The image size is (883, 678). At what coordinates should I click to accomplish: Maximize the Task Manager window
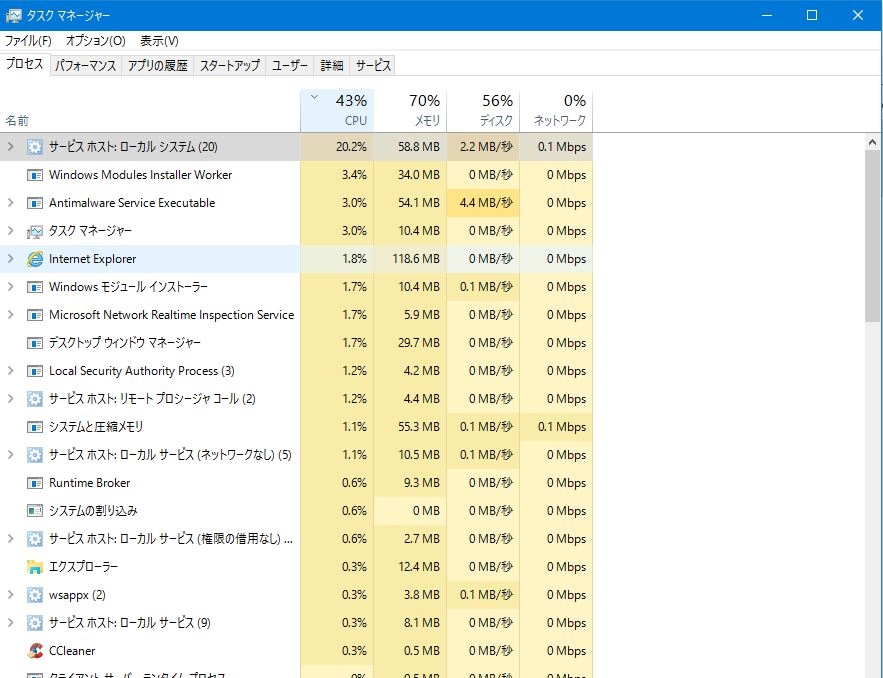click(x=812, y=15)
